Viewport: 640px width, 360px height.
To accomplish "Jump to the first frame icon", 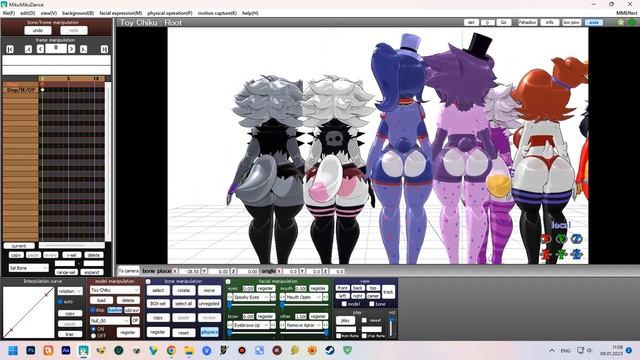I will [10, 49].
